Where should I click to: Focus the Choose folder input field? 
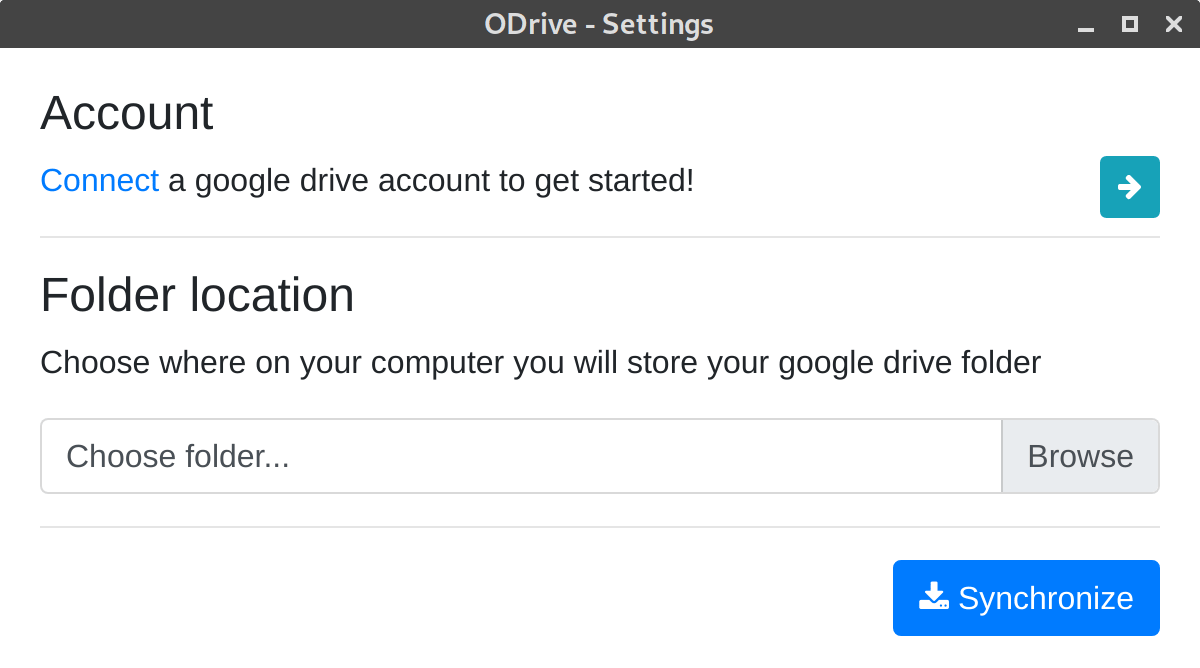(520, 456)
